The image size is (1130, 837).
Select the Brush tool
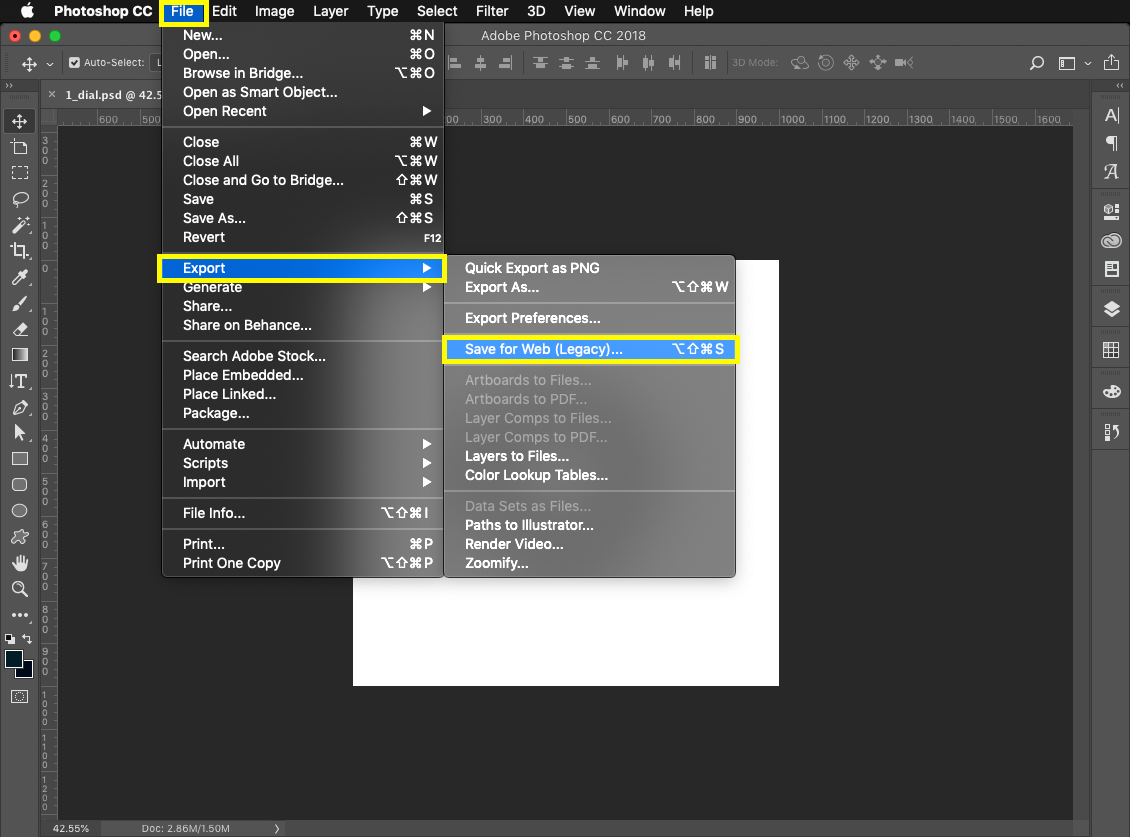click(x=19, y=304)
